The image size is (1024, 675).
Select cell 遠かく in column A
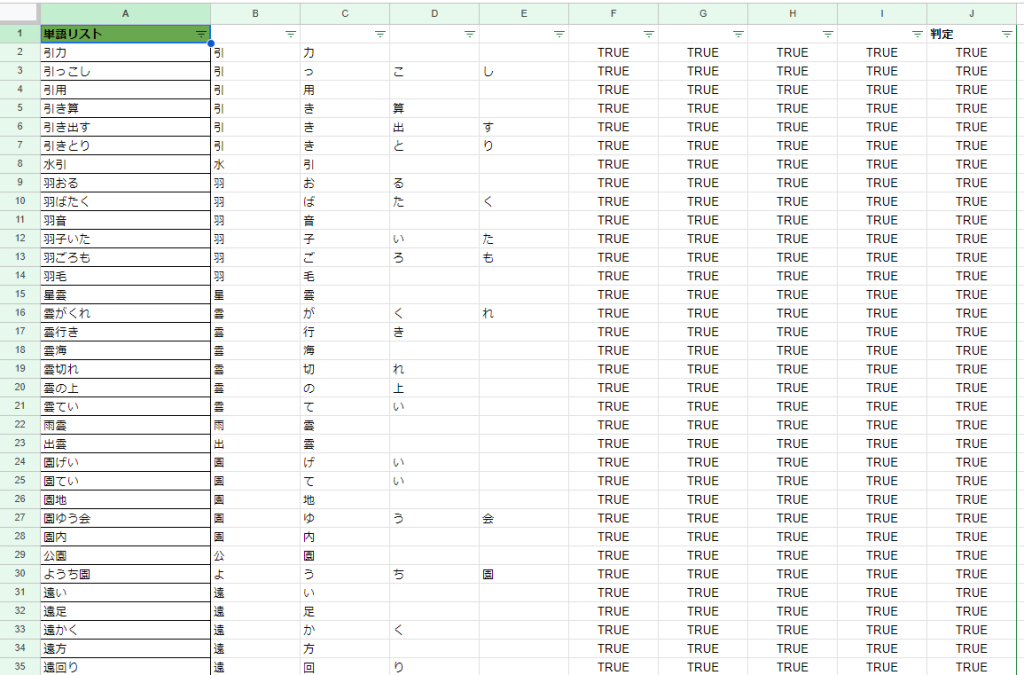(x=125, y=630)
